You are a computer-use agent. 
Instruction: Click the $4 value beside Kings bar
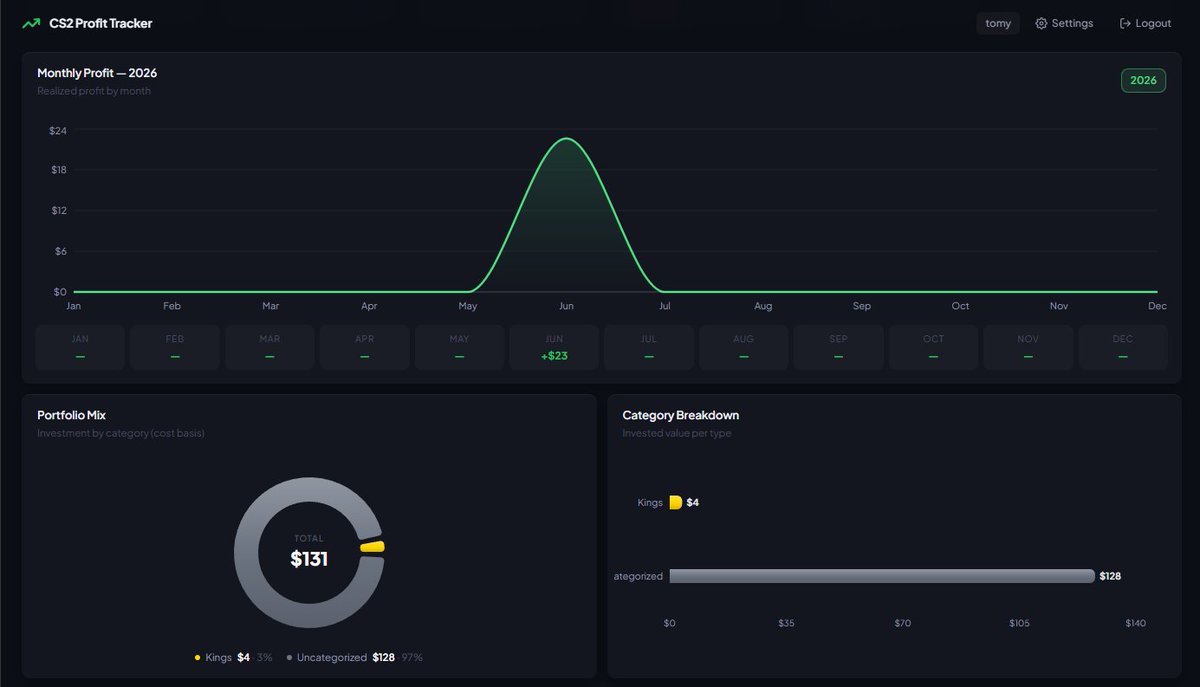click(692, 502)
